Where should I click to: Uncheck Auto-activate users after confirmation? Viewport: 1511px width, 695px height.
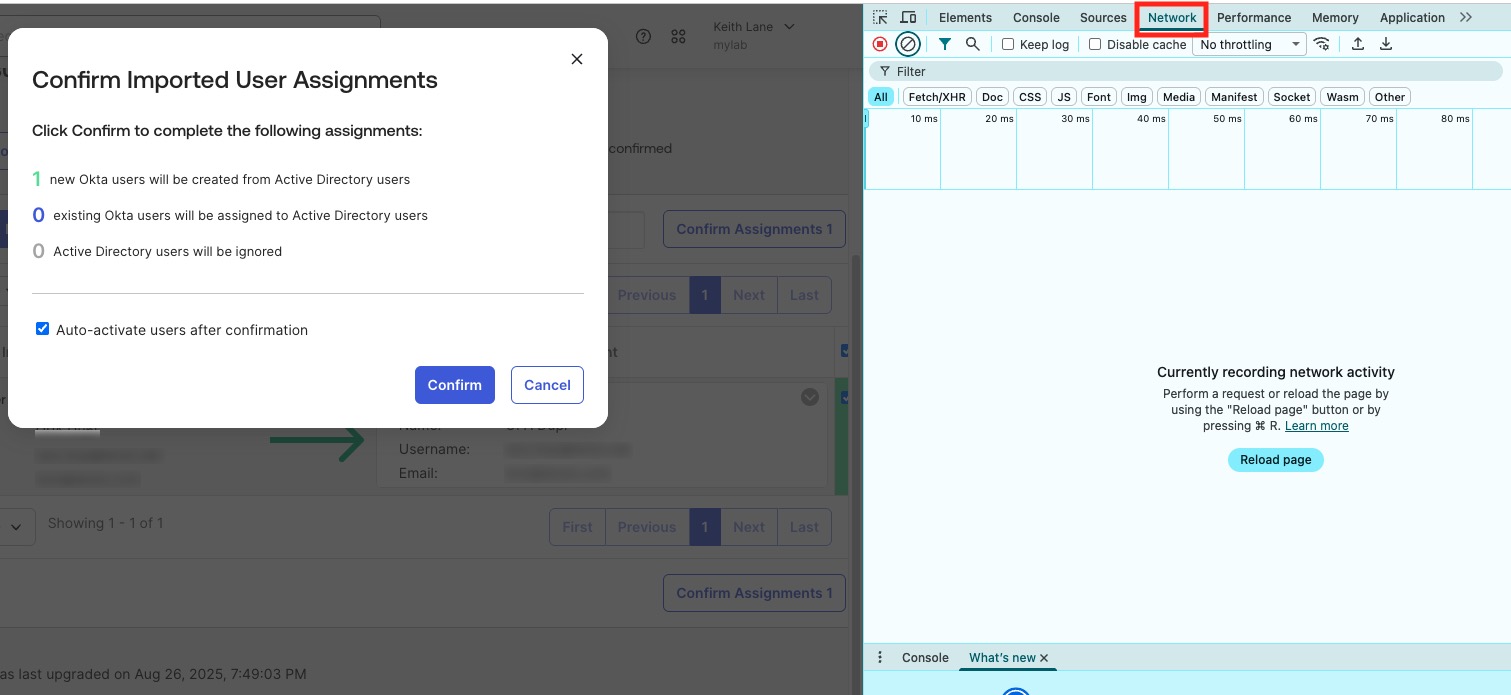(42, 329)
